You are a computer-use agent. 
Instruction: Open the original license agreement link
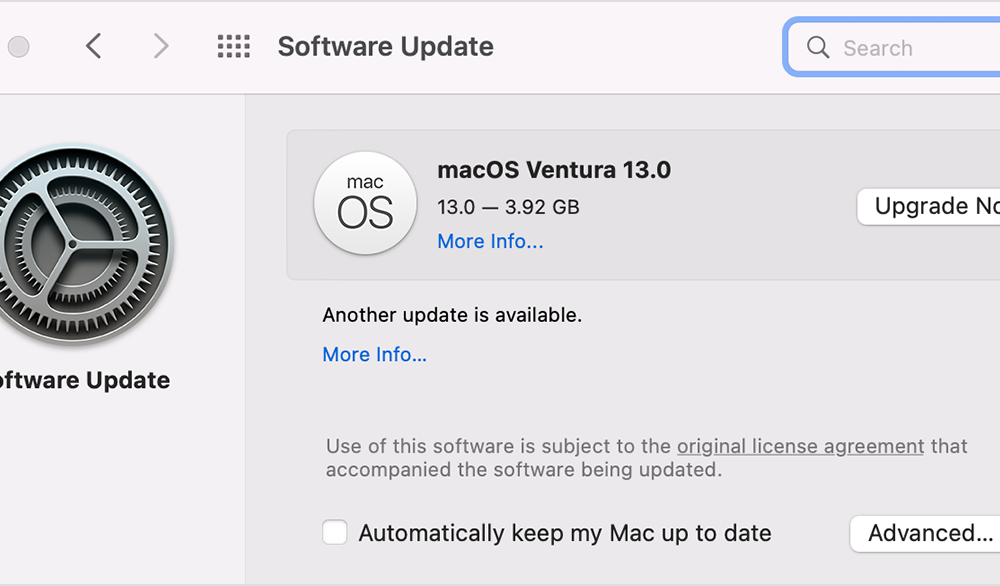pos(800,446)
